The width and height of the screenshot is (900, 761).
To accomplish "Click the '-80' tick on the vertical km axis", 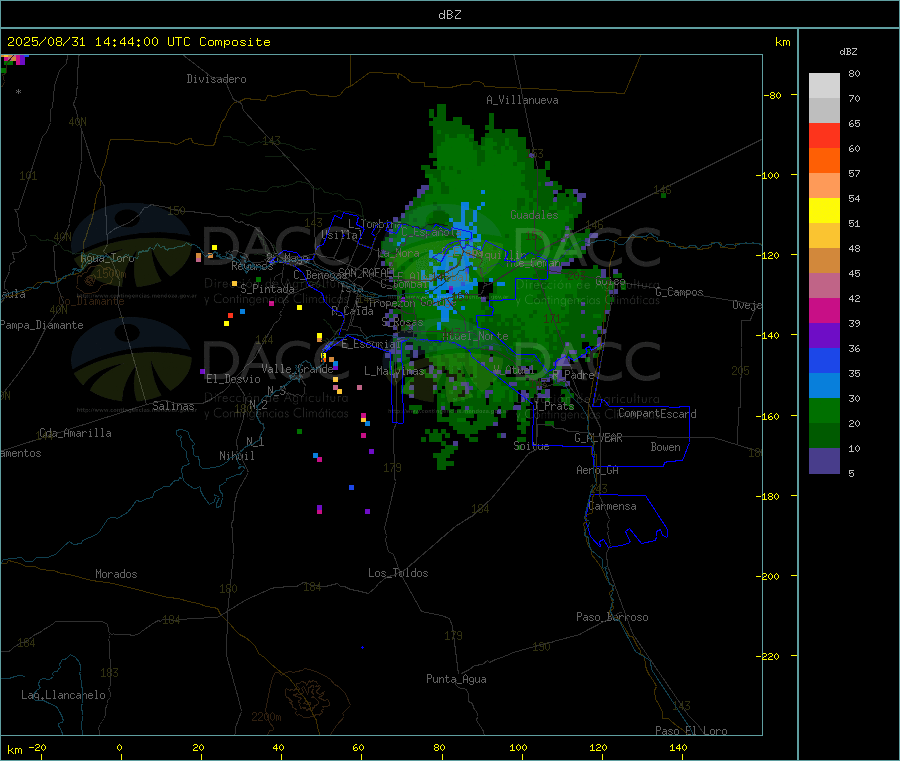I will pos(772,95).
